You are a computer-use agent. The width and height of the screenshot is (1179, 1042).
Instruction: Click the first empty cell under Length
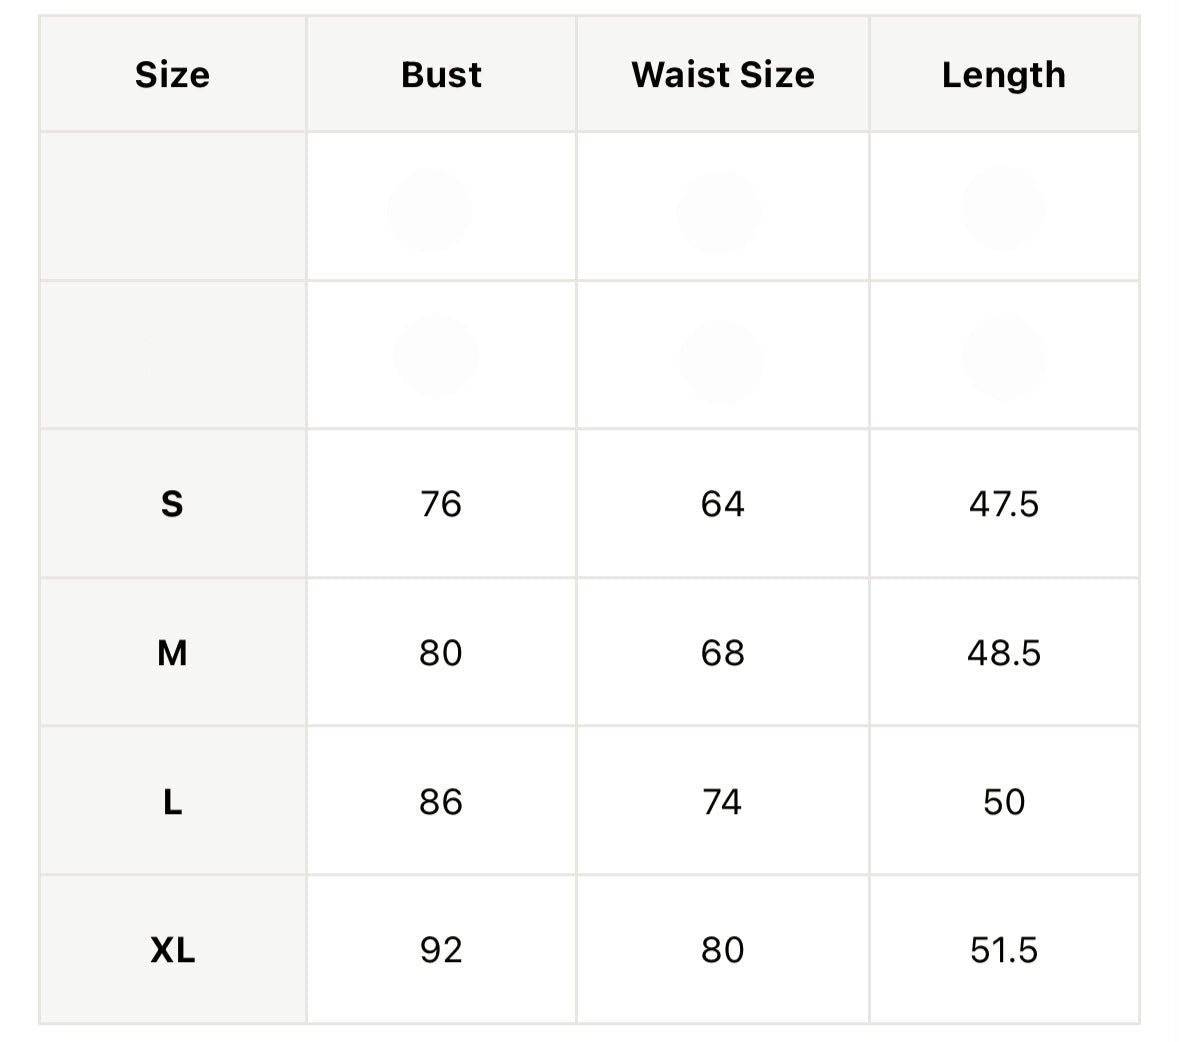1004,207
